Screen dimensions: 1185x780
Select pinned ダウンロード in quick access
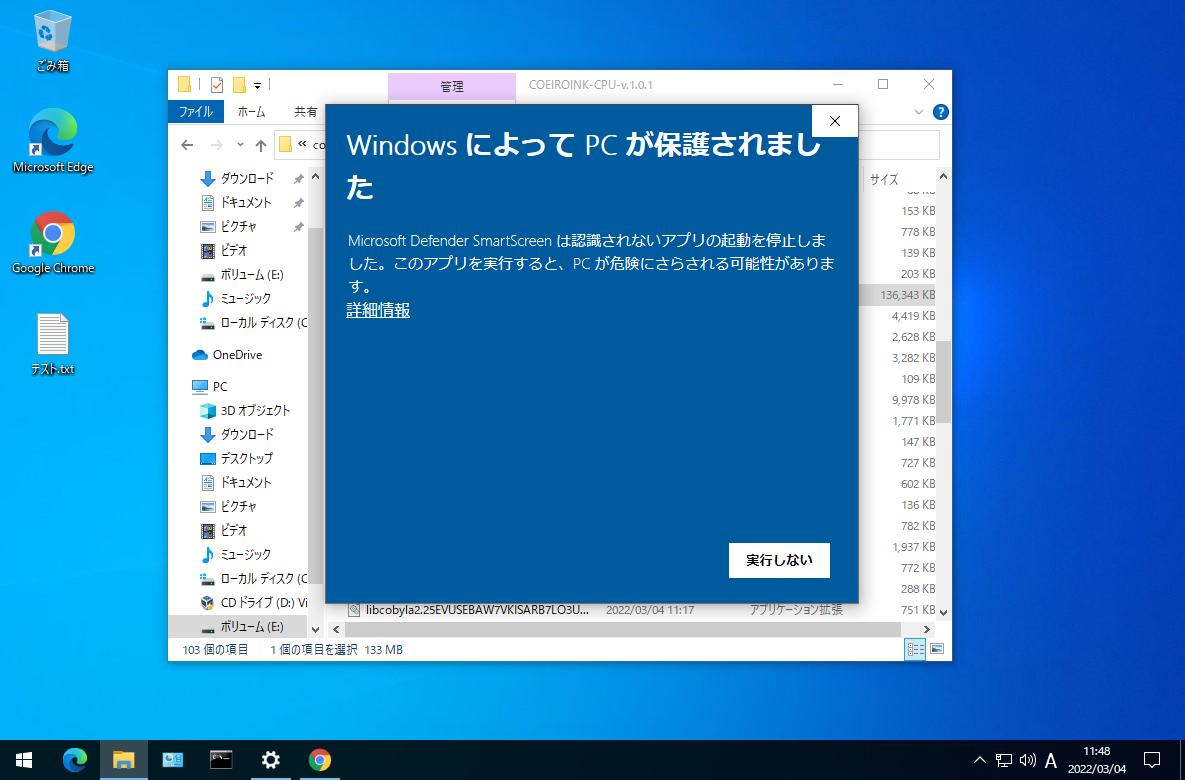tap(246, 178)
